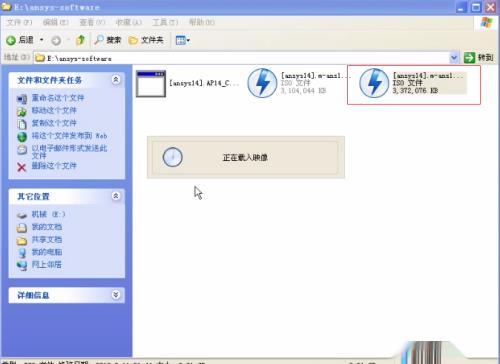Click Move this file link
500x364 pixels.
(54, 110)
